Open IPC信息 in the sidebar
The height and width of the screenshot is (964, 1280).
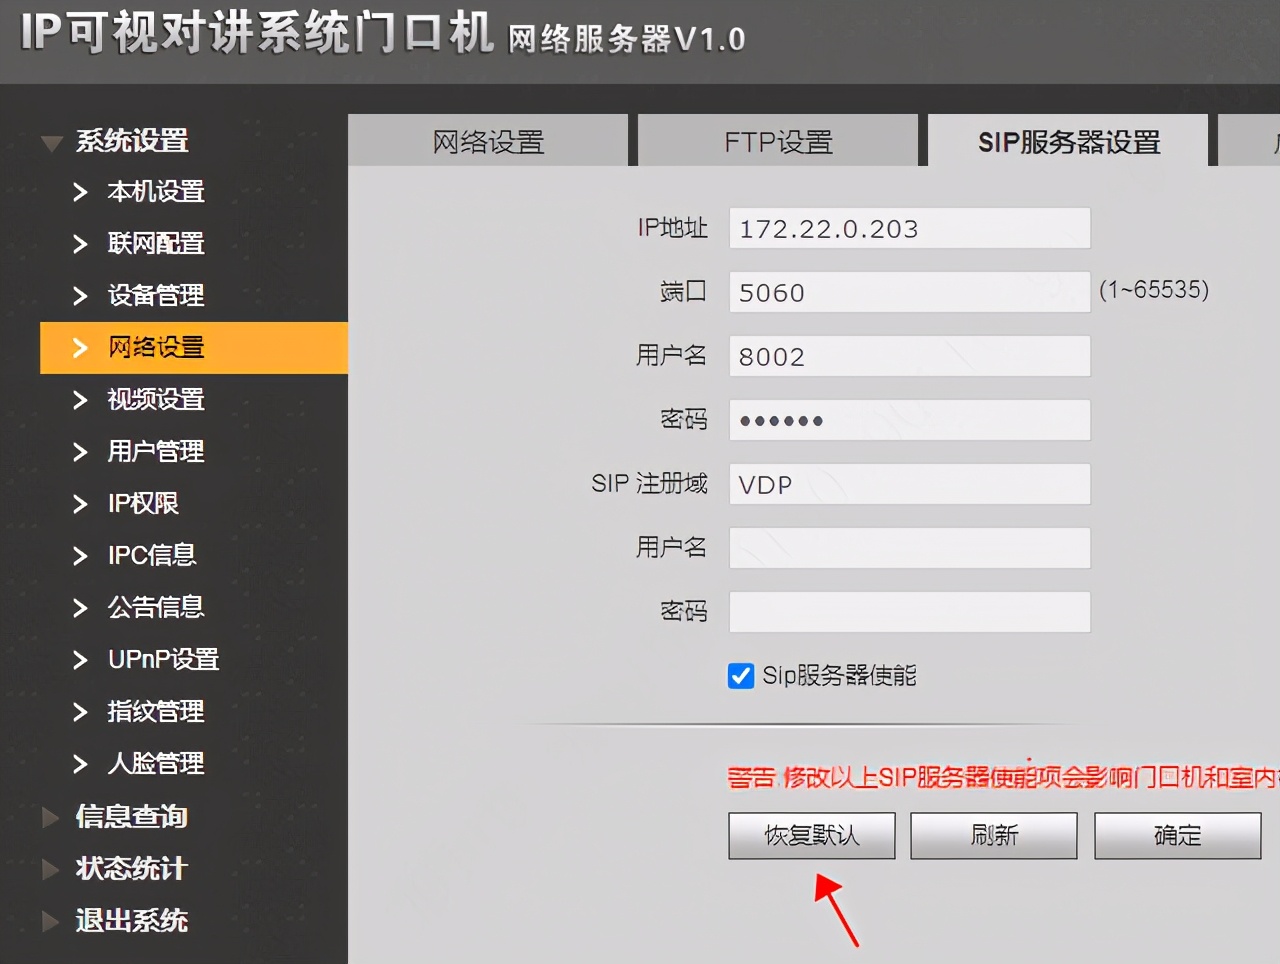pos(151,555)
